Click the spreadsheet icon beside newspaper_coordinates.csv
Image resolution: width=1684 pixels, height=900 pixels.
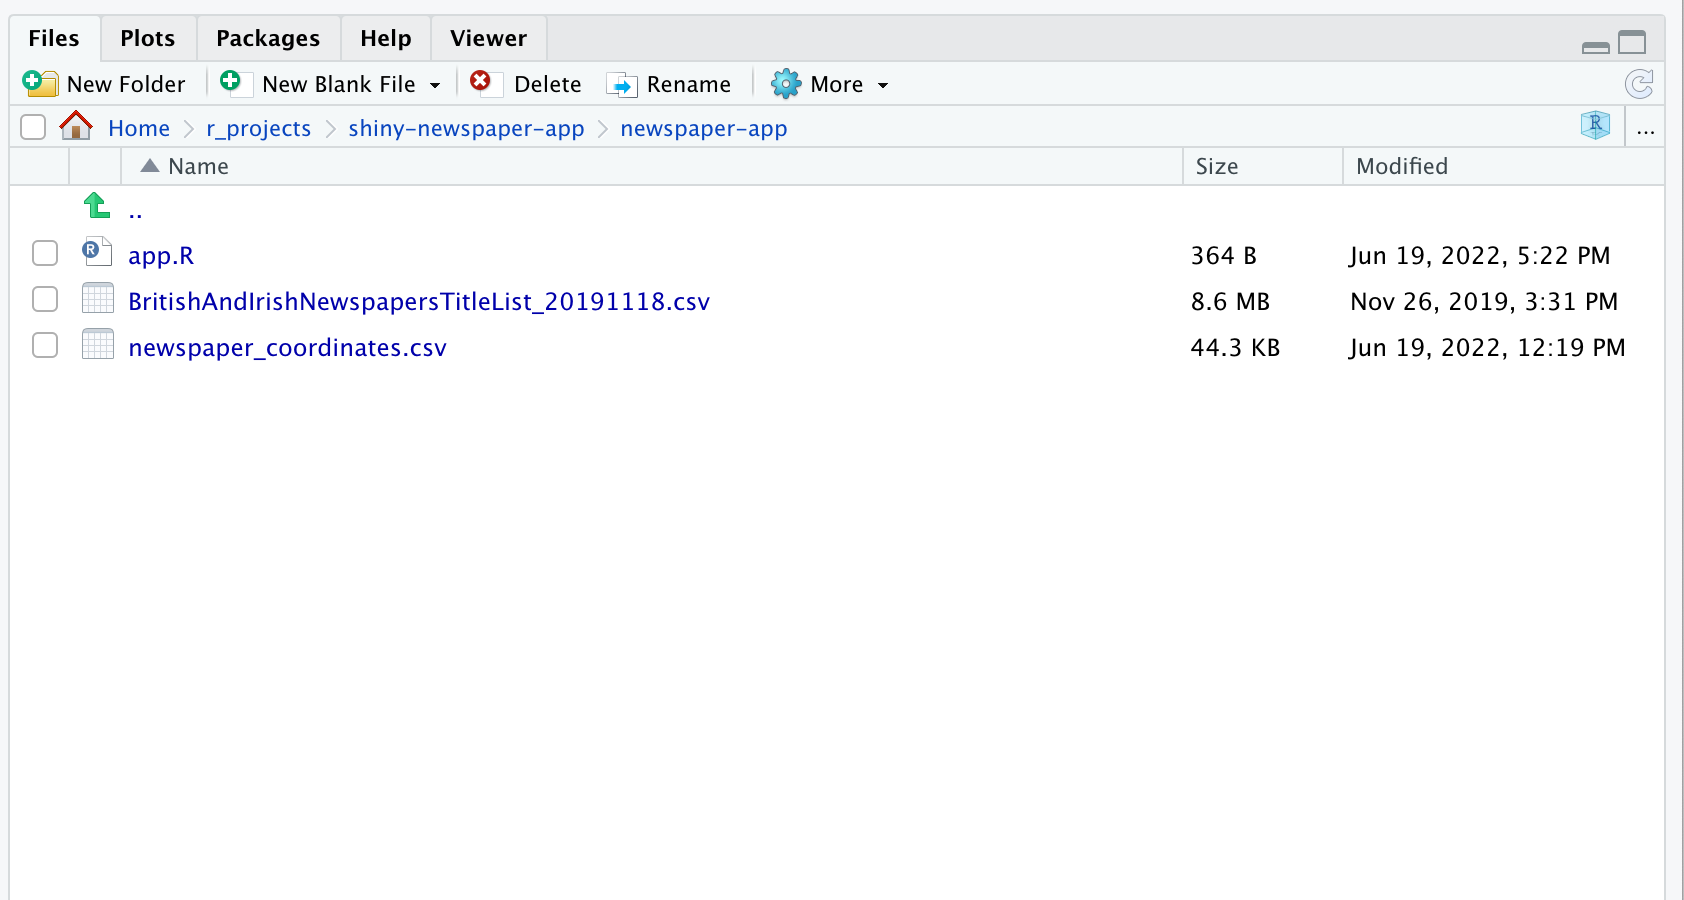[97, 345]
